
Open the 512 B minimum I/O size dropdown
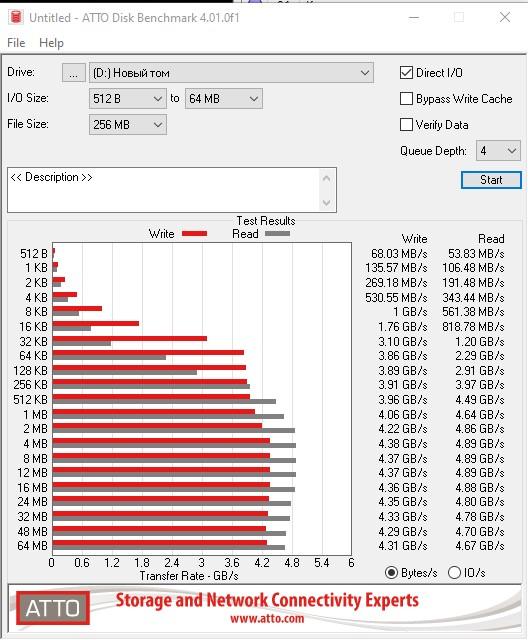click(128, 99)
